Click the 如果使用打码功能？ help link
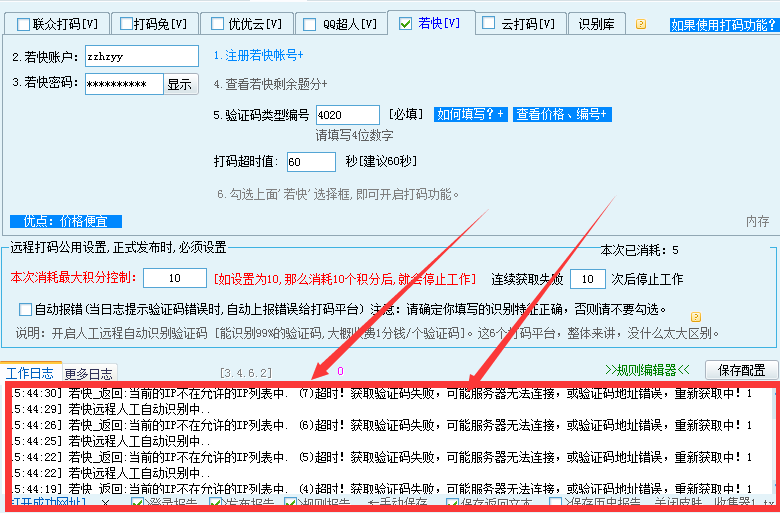This screenshot has width=780, height=513. [724, 25]
